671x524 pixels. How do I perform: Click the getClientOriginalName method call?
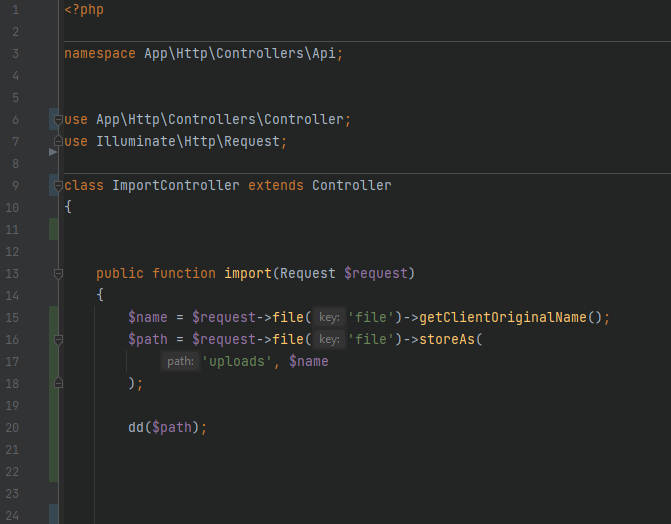[x=502, y=318]
